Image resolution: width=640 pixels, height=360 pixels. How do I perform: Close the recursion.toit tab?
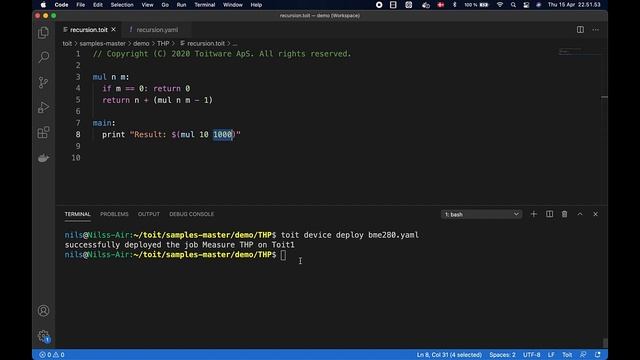(113, 29)
